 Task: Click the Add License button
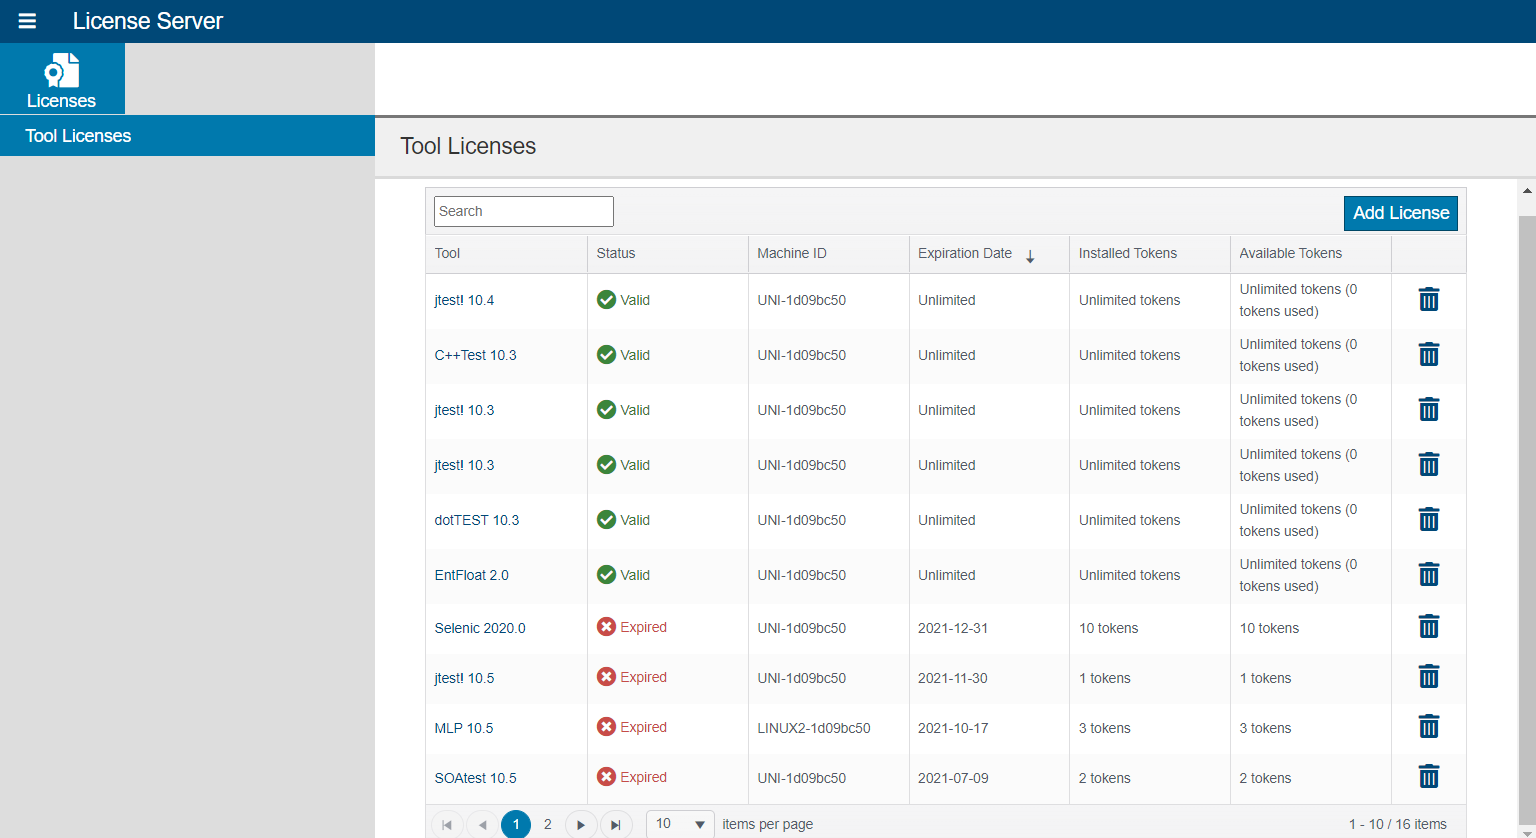pyautogui.click(x=1401, y=213)
